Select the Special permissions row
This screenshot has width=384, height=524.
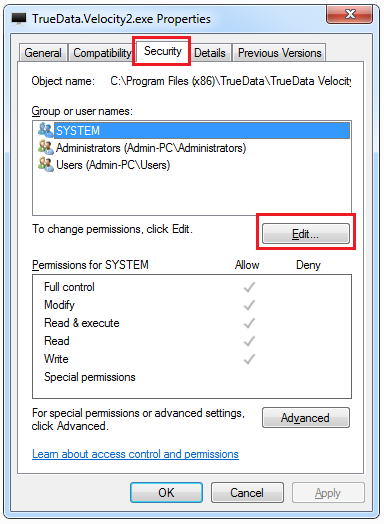(x=192, y=377)
